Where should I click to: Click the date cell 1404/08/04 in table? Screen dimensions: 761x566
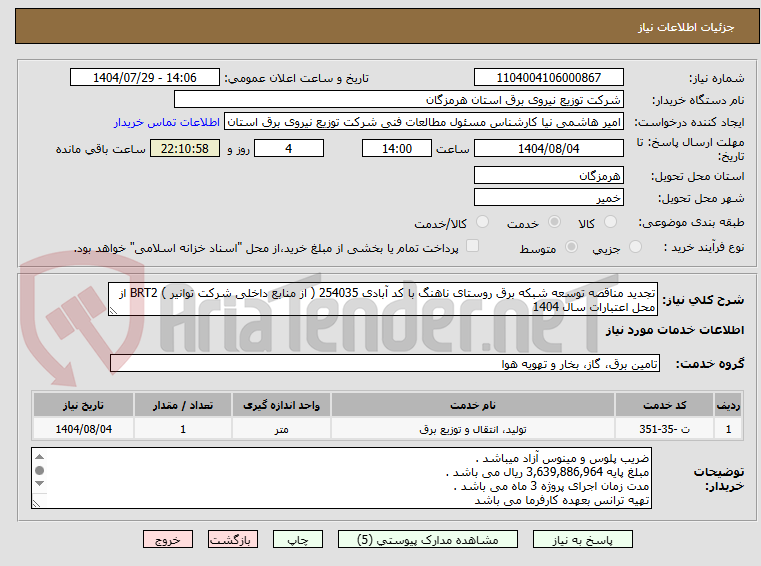83,429
